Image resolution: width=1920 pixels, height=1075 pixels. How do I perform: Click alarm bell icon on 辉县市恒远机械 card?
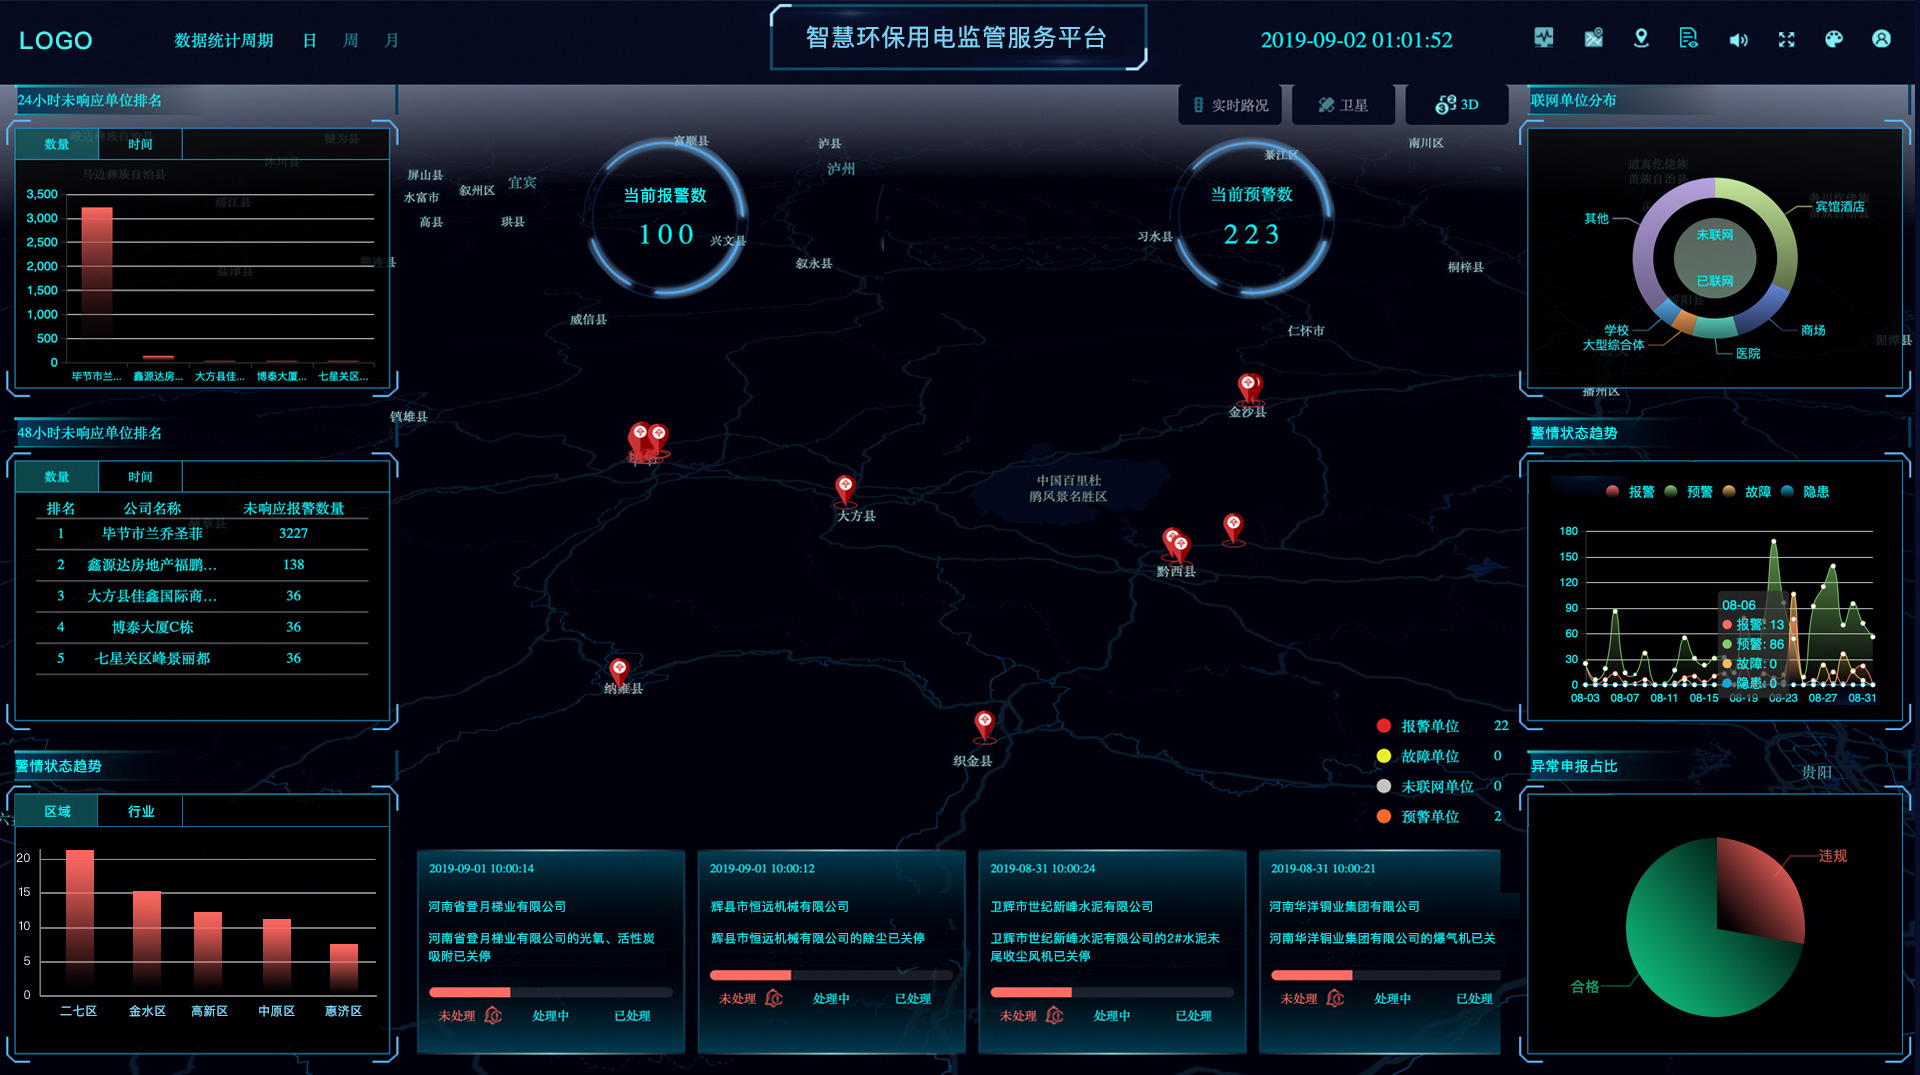pyautogui.click(x=774, y=998)
